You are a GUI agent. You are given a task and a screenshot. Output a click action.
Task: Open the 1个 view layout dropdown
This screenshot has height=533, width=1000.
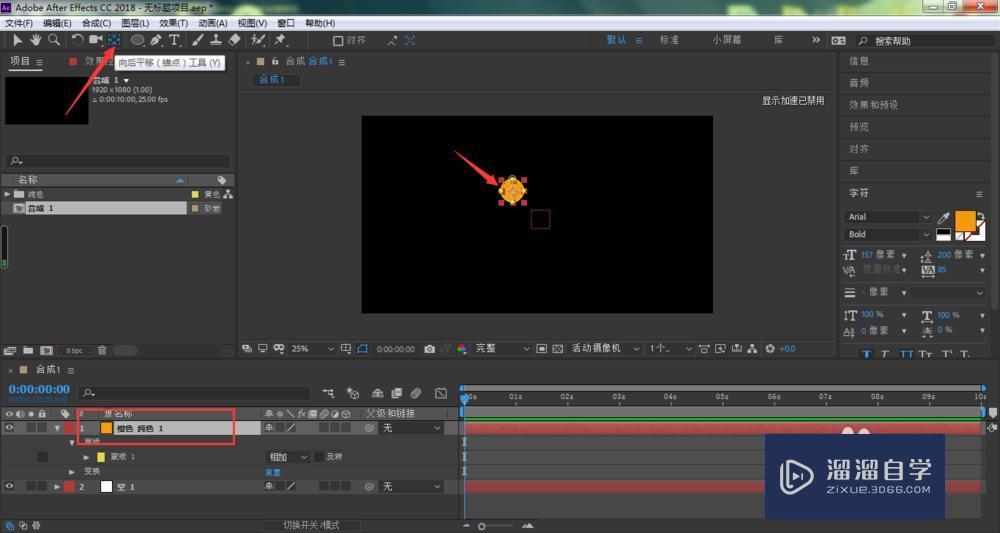tap(670, 349)
